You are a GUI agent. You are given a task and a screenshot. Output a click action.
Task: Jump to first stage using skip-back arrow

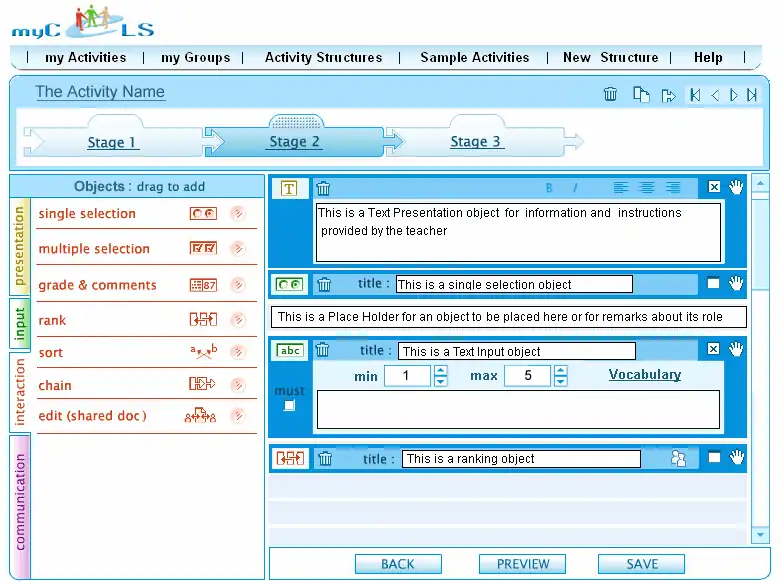tap(695, 95)
